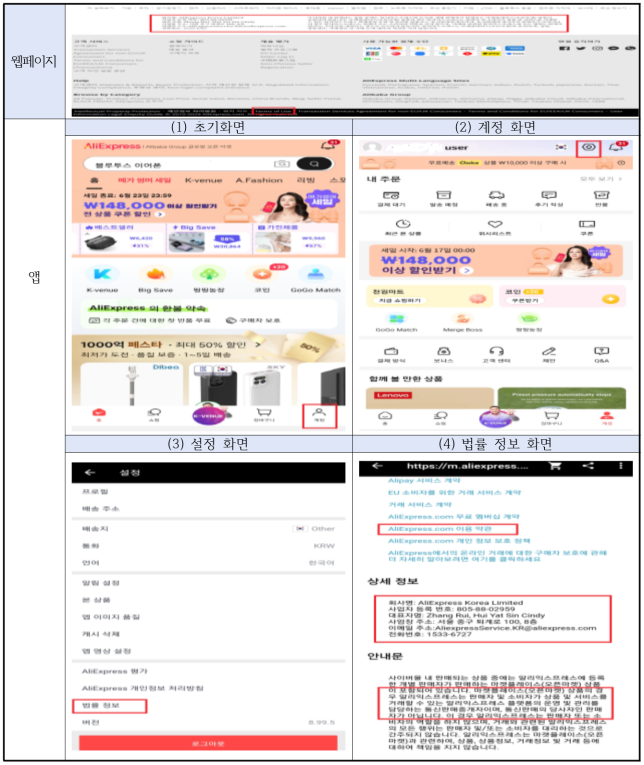Screen dimensions: 644x765
Task: Open settings gear icon on account screen
Action: click(588, 148)
